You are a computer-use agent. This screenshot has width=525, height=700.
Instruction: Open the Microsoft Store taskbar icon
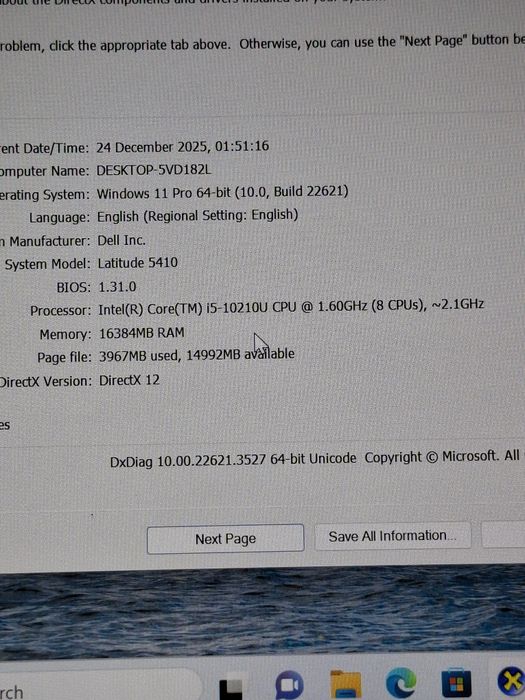point(456,683)
